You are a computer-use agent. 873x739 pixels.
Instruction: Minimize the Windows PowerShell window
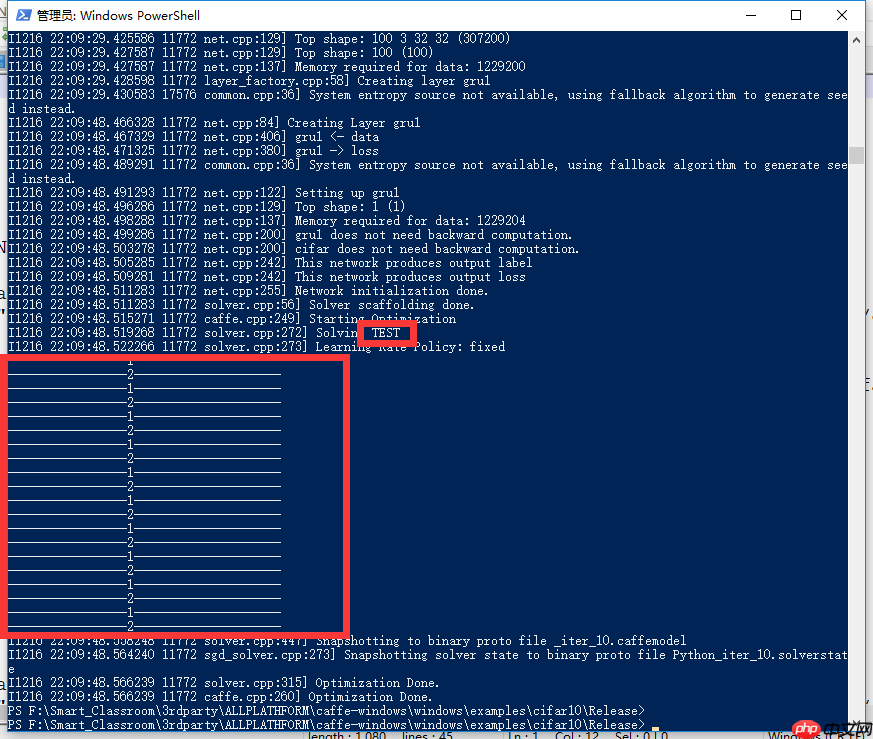[x=751, y=15]
